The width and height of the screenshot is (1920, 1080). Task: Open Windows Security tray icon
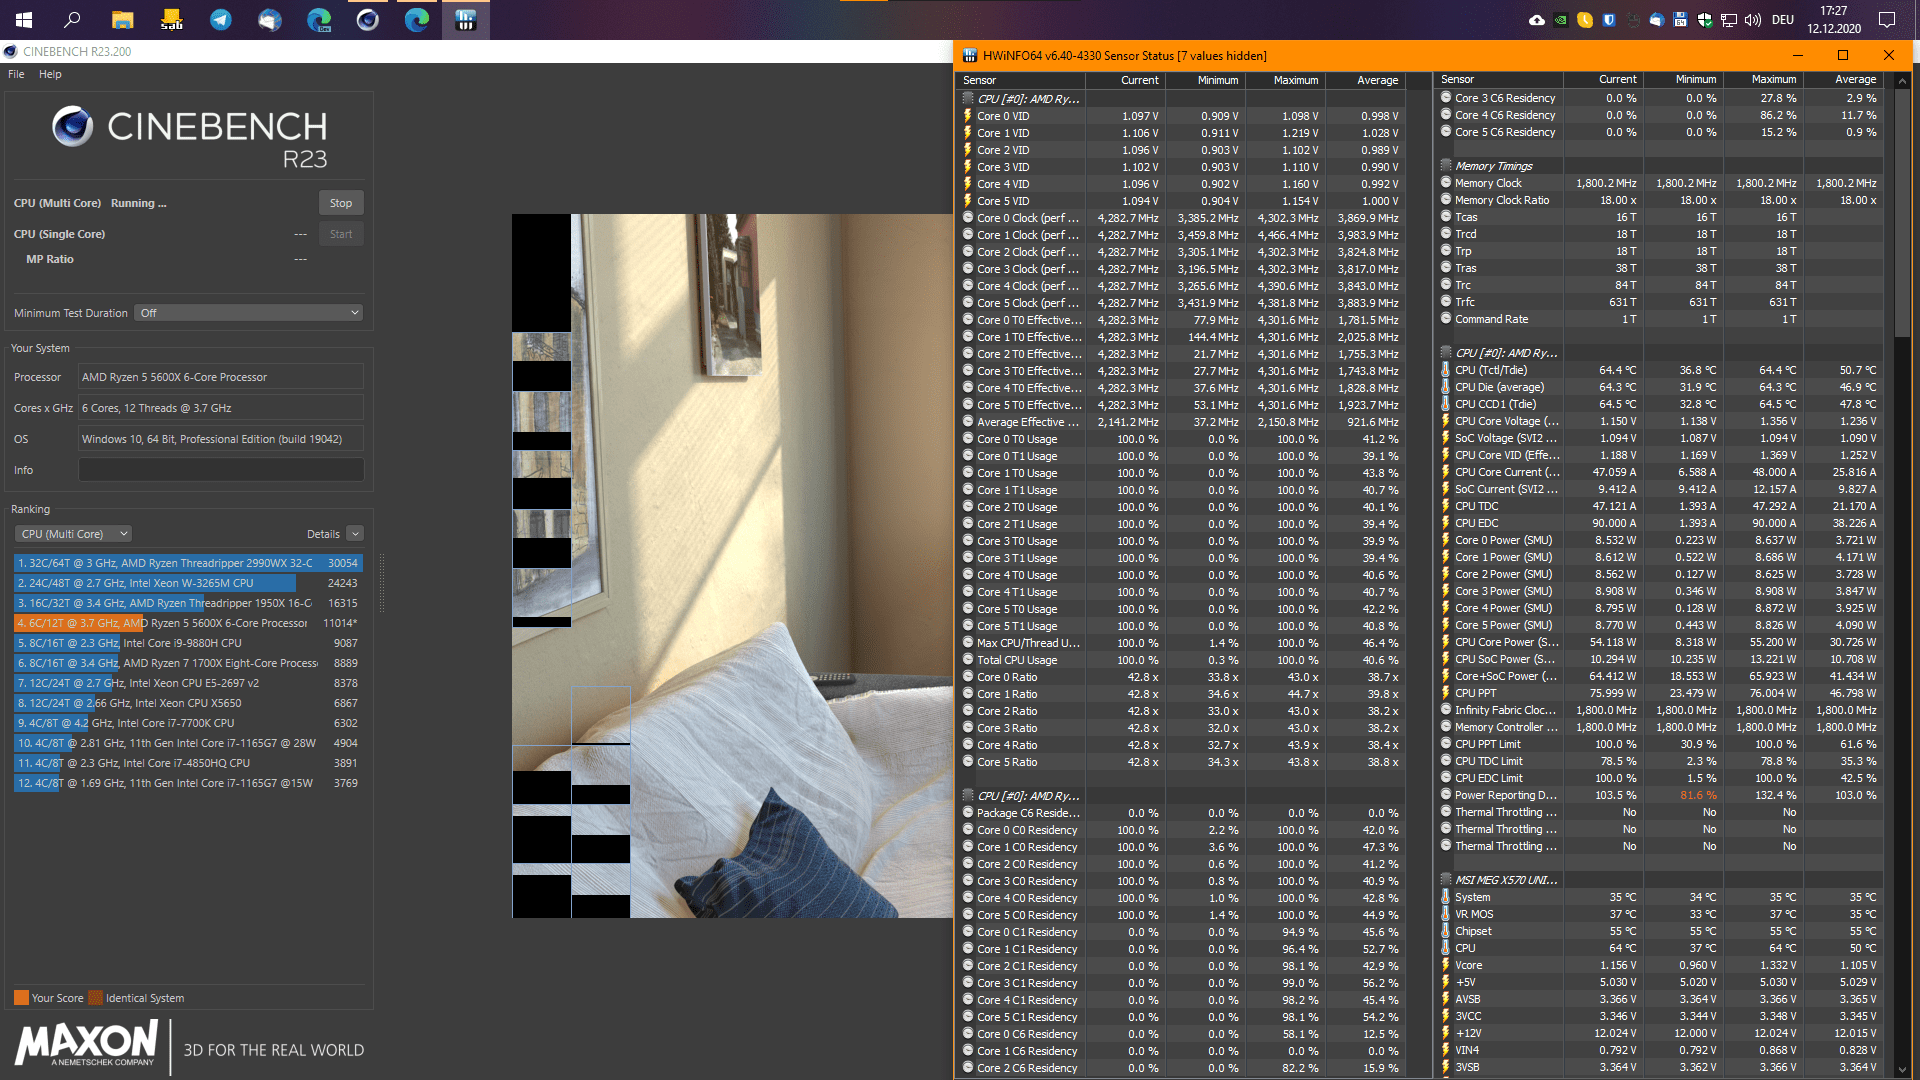pos(1704,20)
